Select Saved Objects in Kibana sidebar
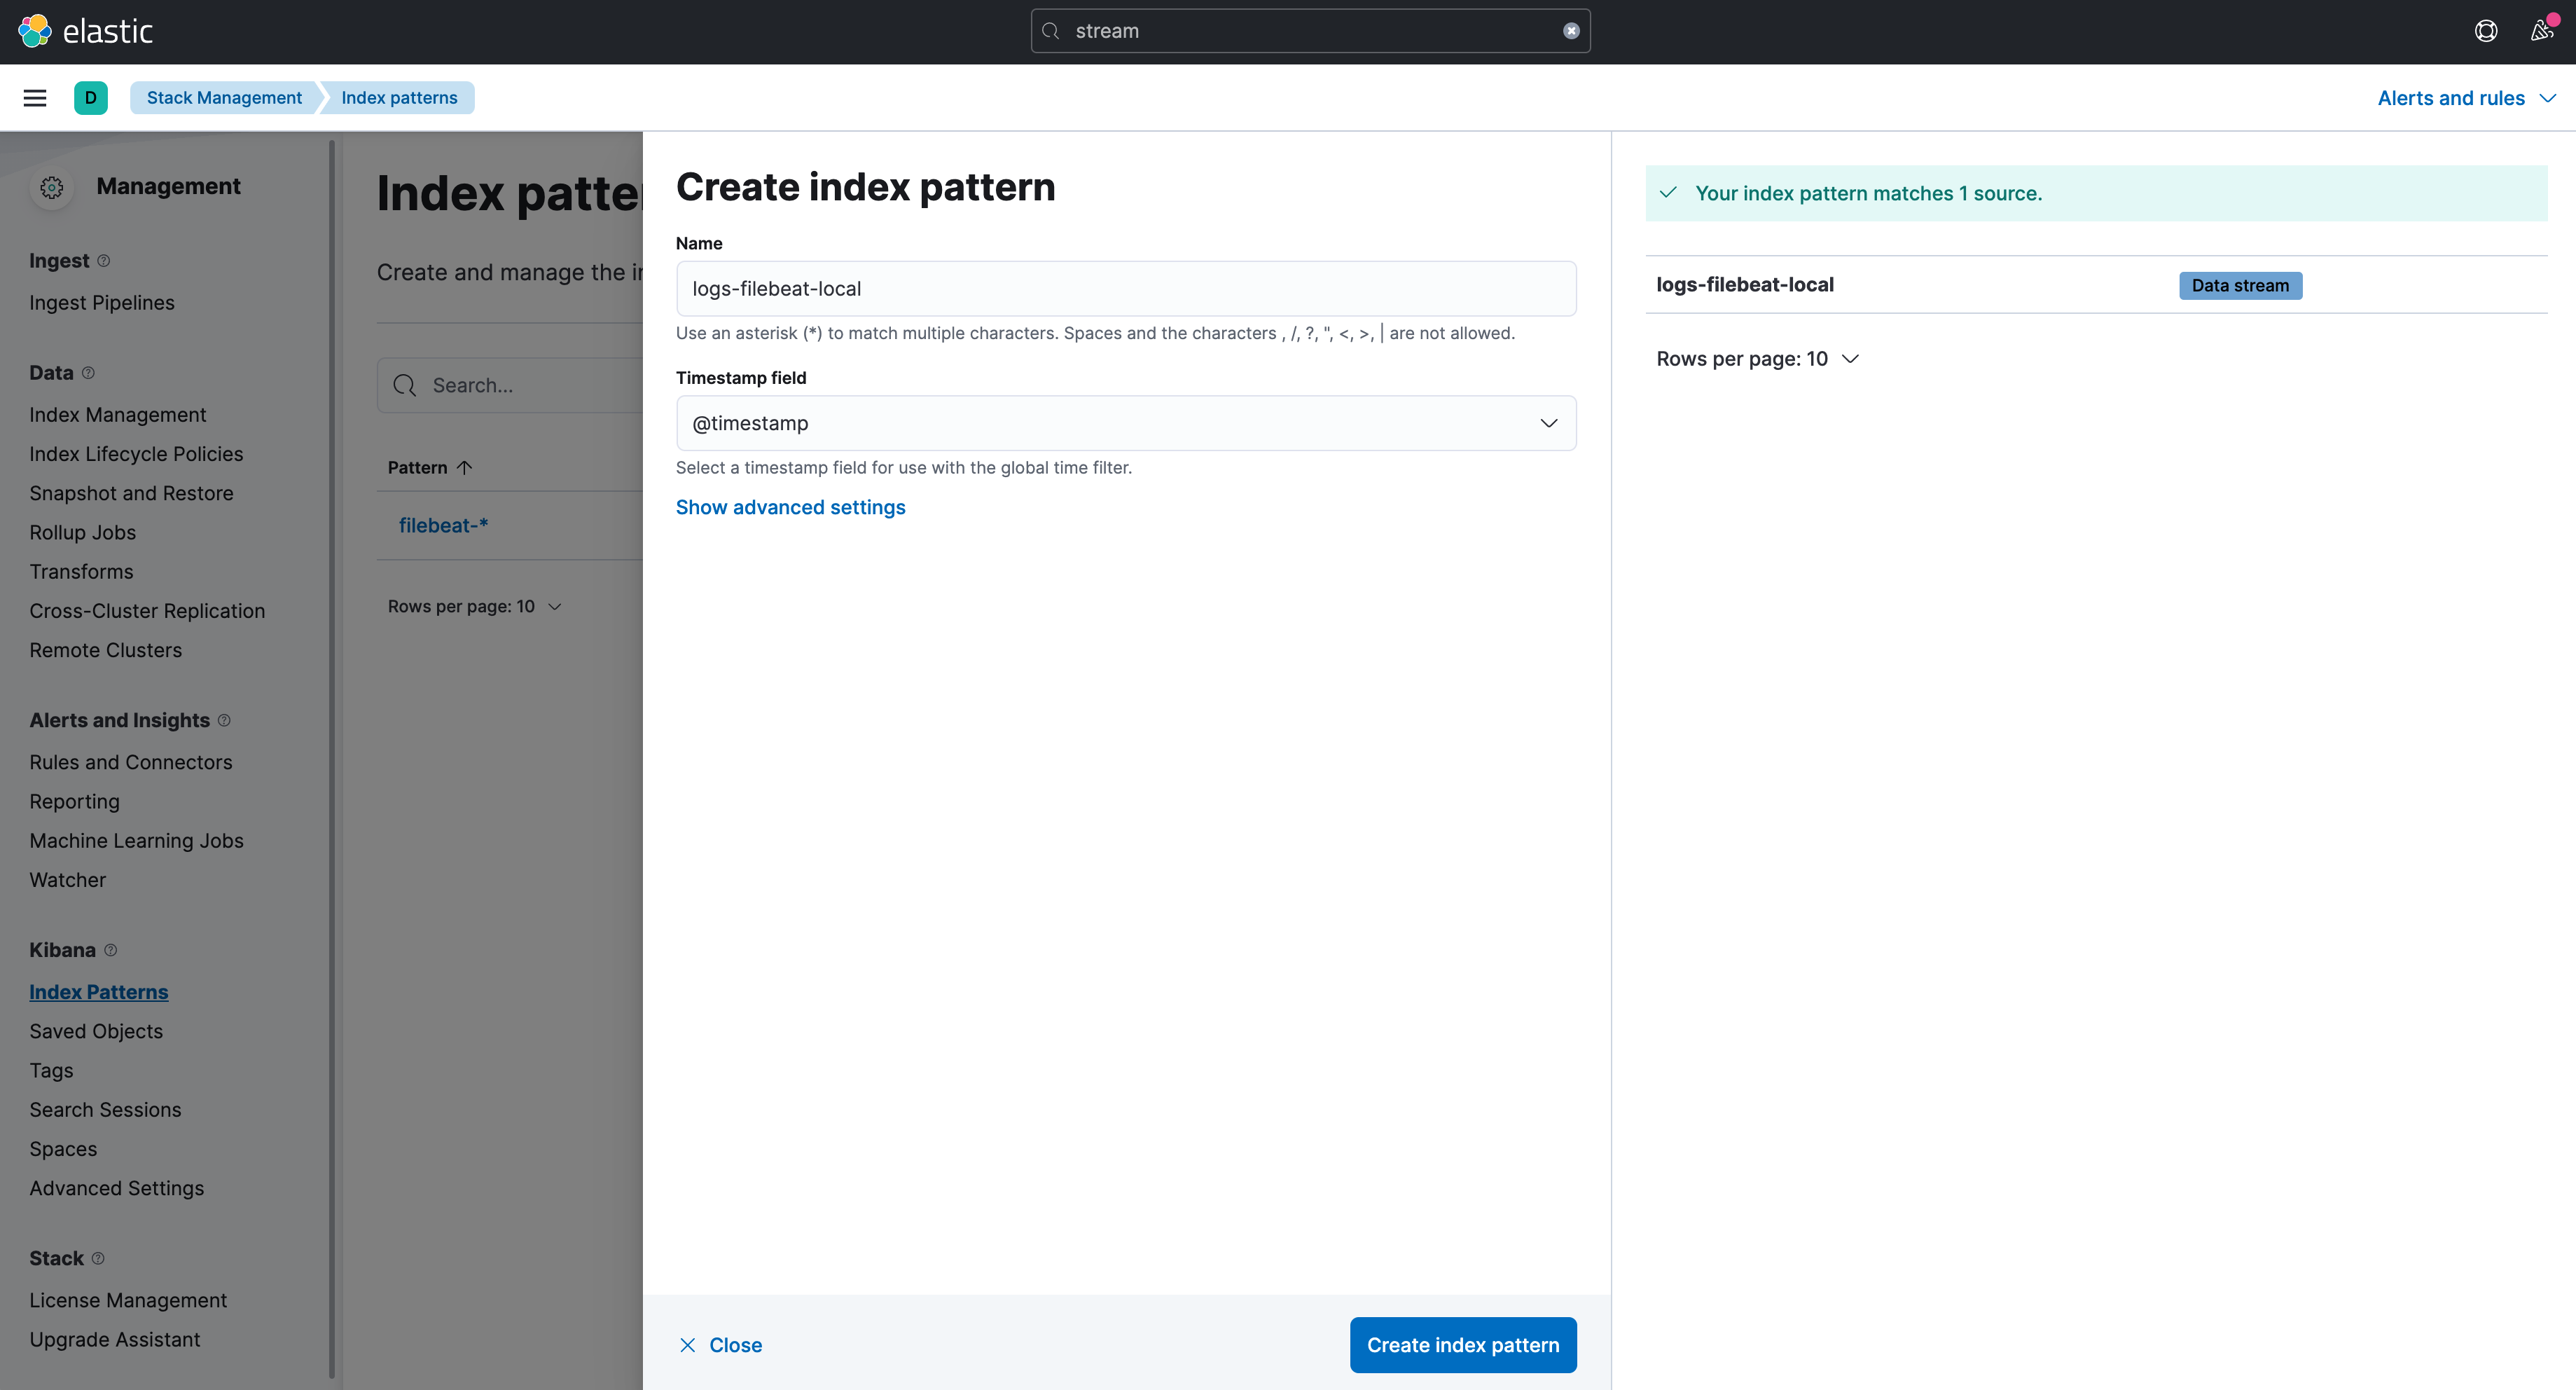 click(x=96, y=1031)
